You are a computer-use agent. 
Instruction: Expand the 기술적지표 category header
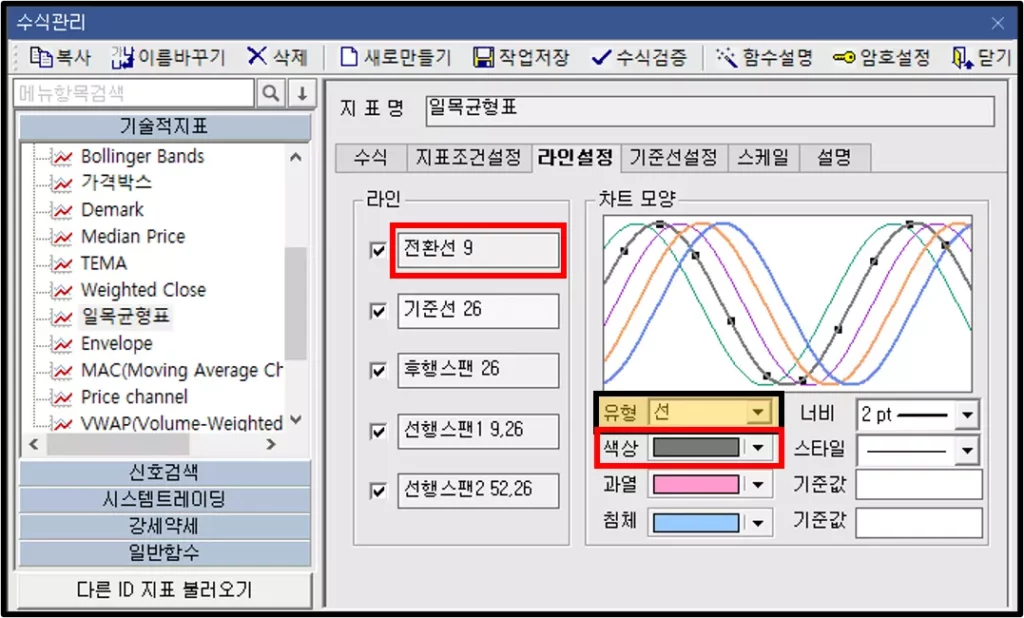165,127
